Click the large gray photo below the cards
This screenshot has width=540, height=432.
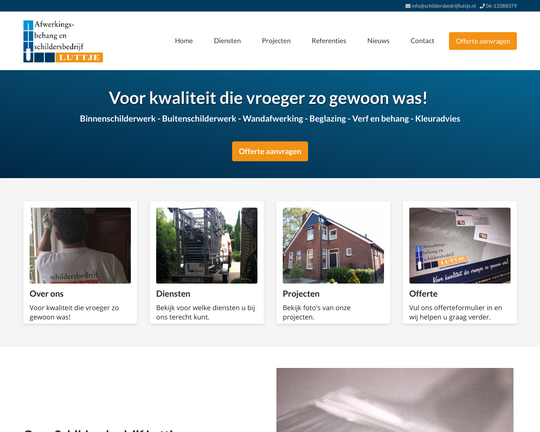[395, 400]
